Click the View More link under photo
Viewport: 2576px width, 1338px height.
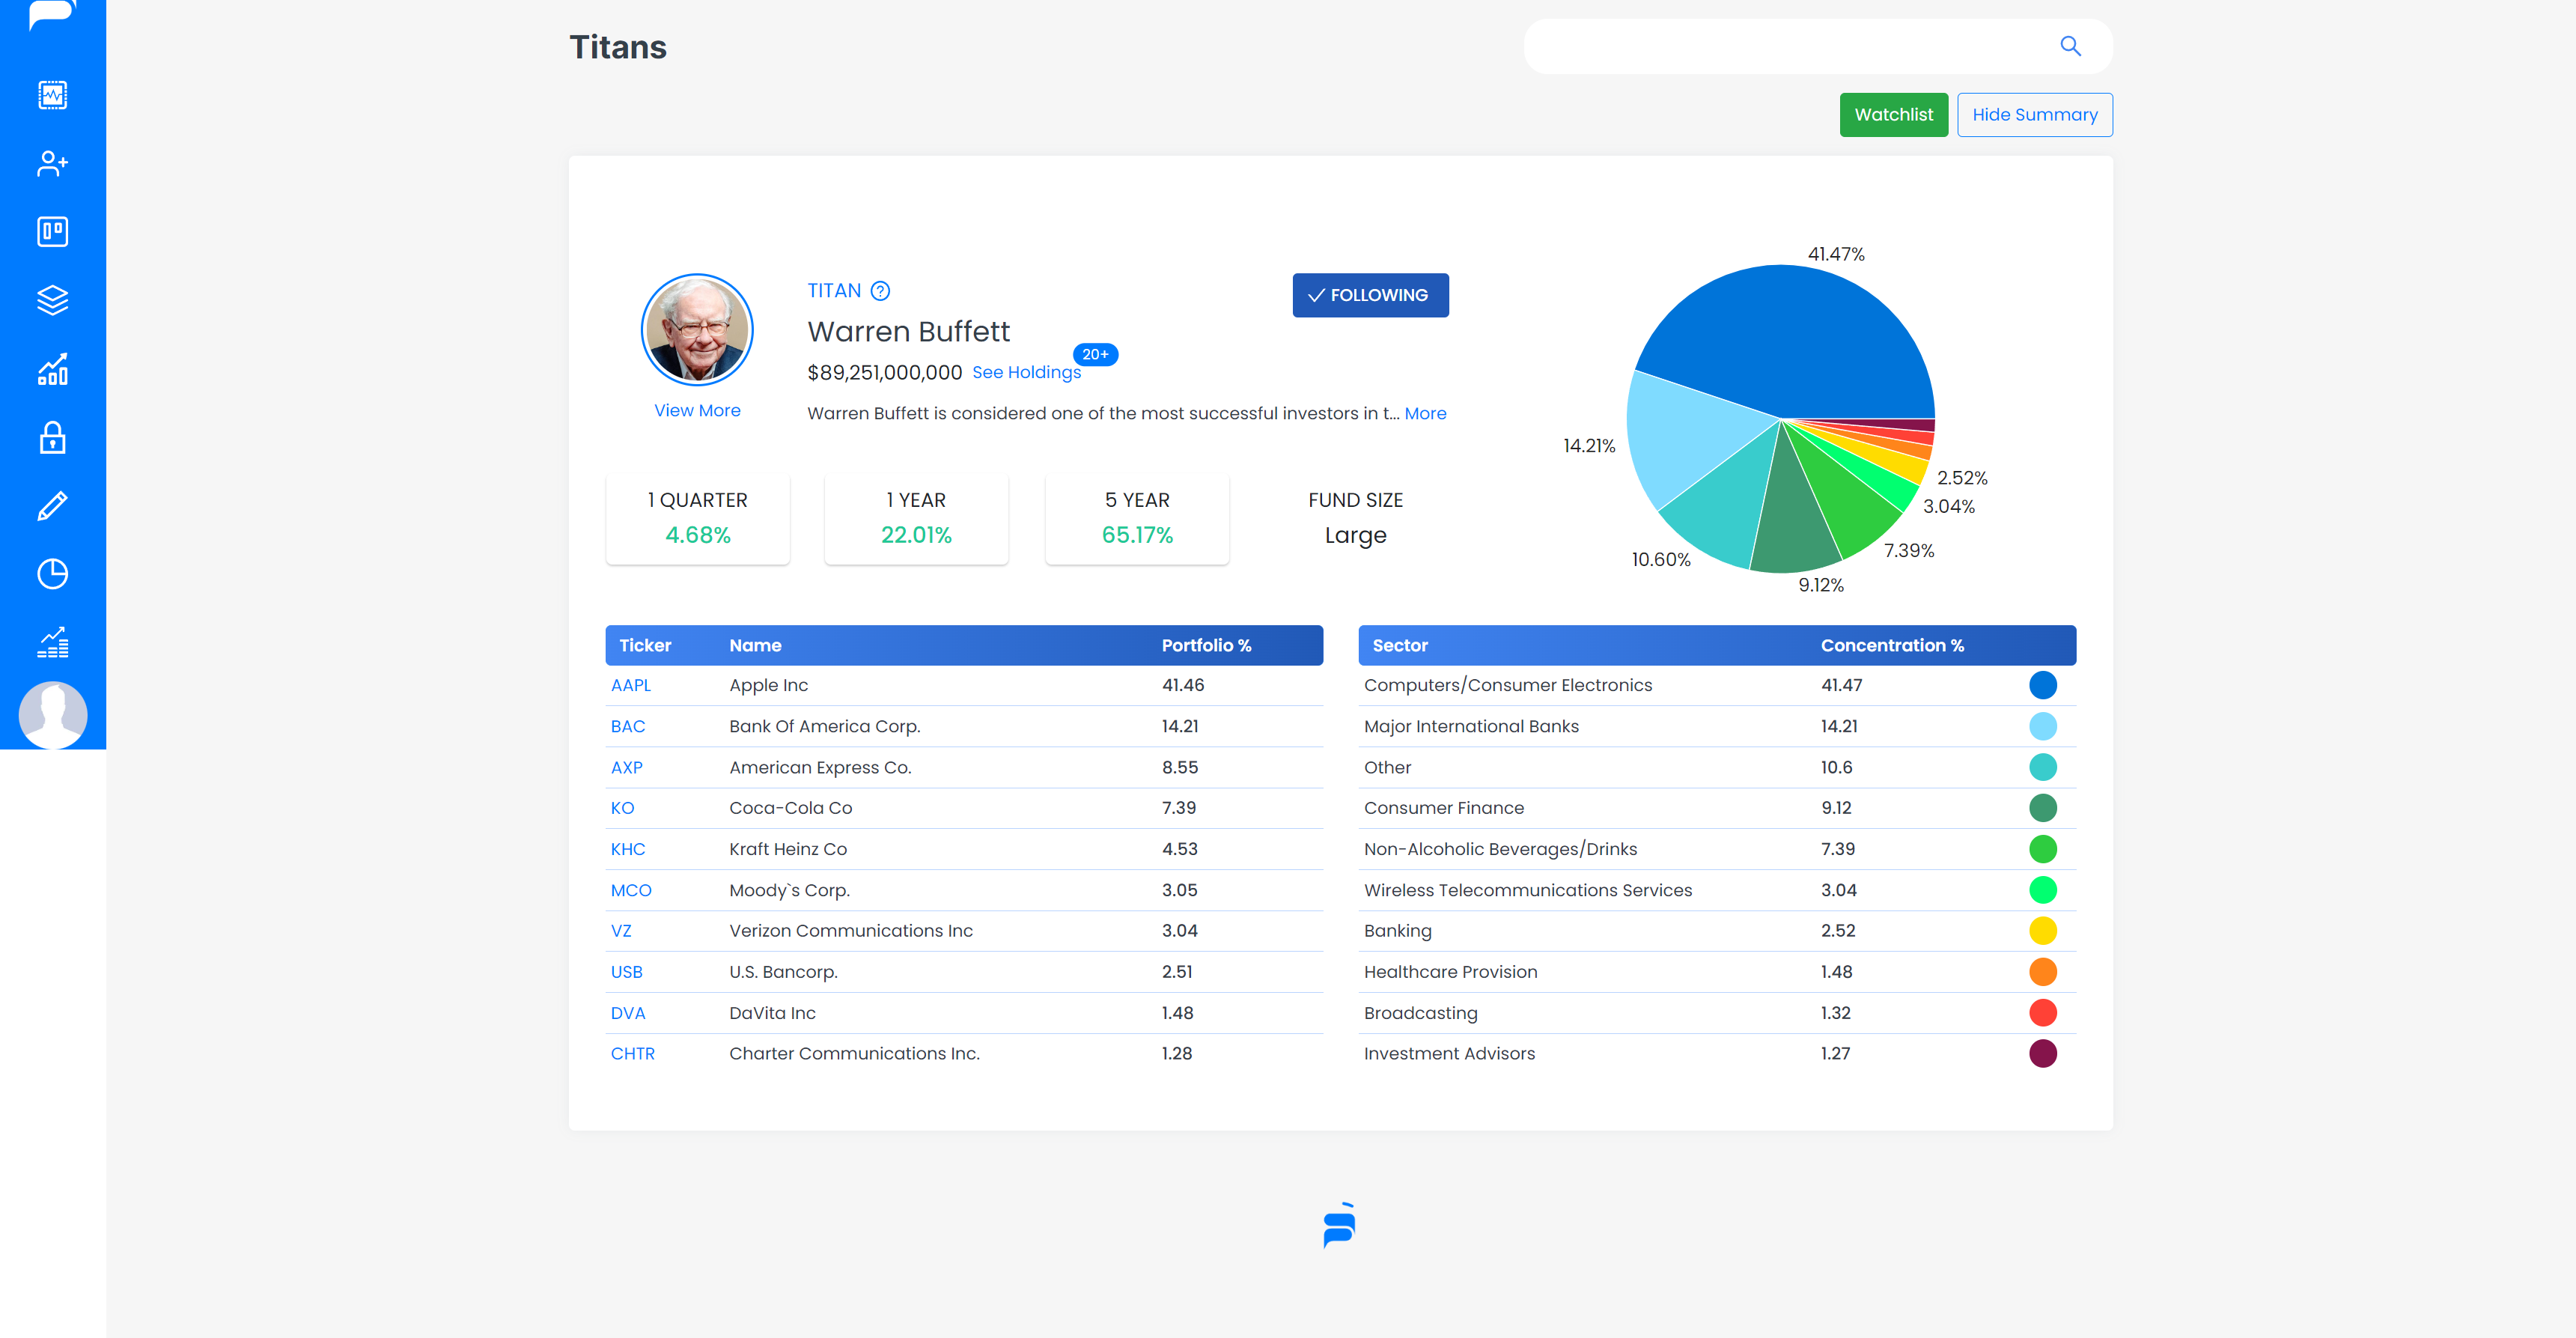click(697, 410)
